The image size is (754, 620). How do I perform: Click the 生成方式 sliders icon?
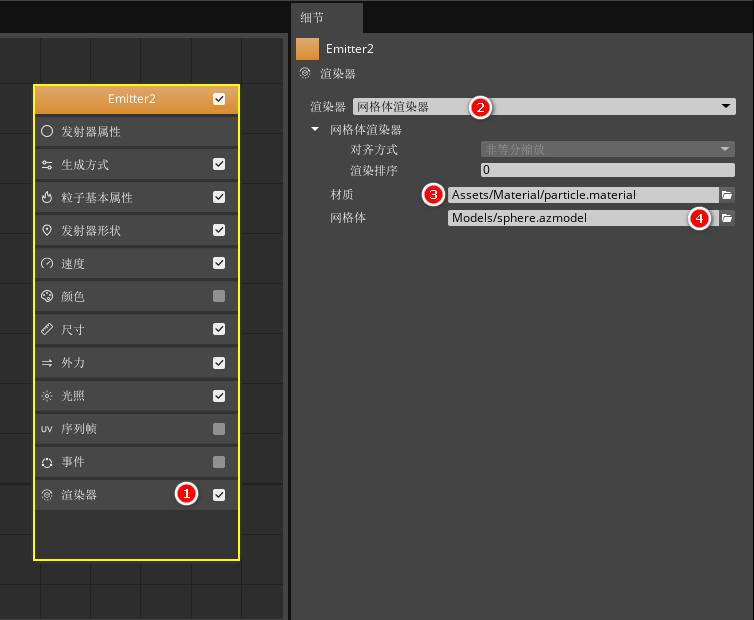[47, 165]
